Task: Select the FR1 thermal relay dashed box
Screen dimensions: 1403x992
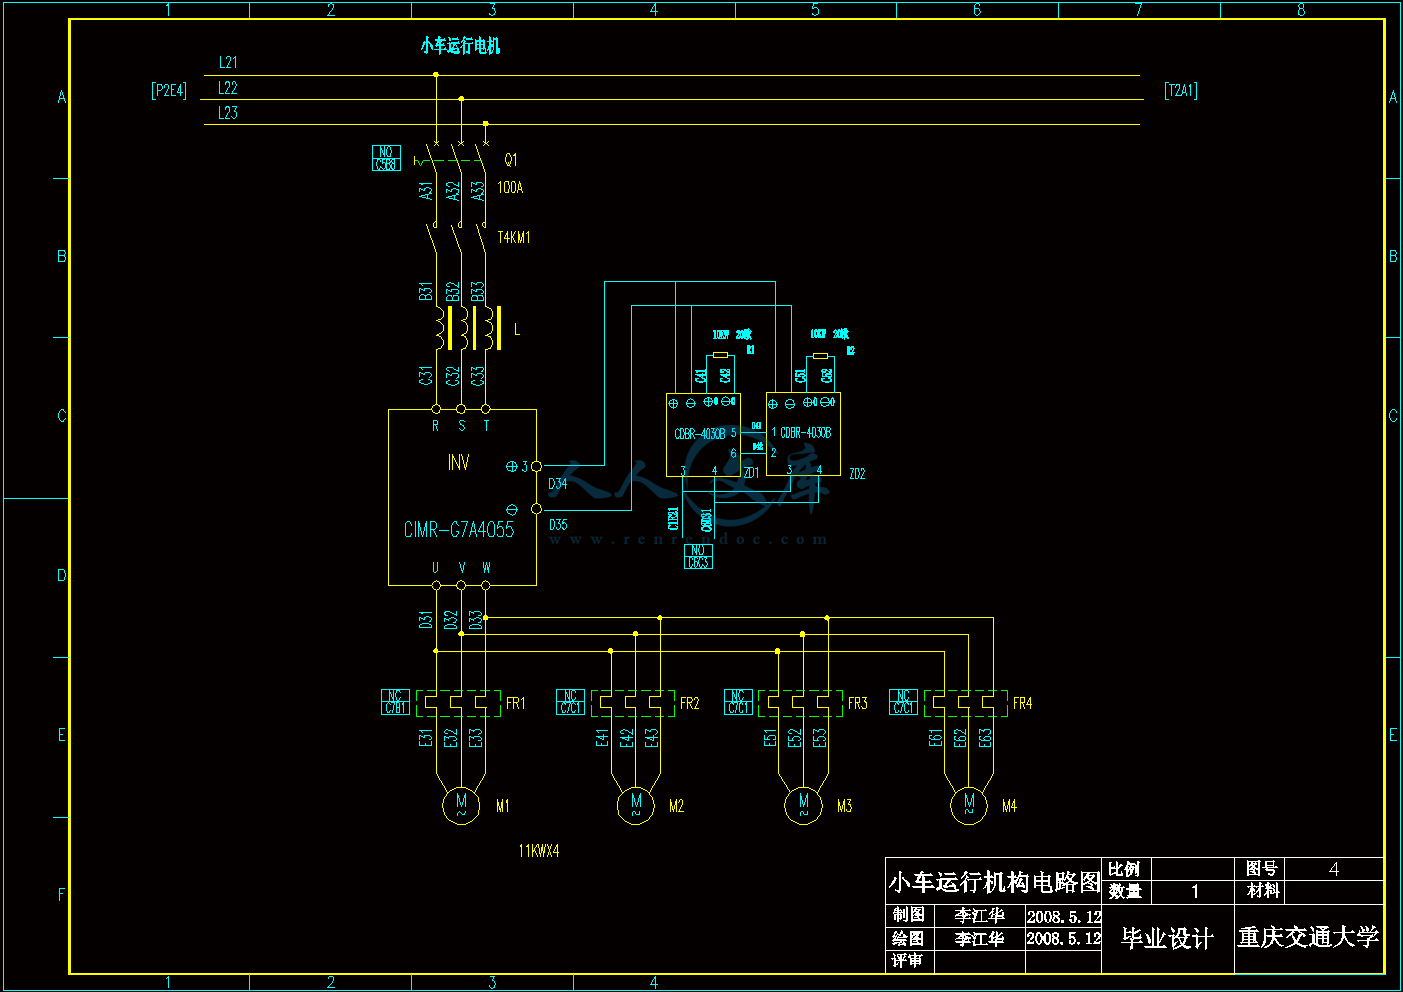Action: point(458,703)
